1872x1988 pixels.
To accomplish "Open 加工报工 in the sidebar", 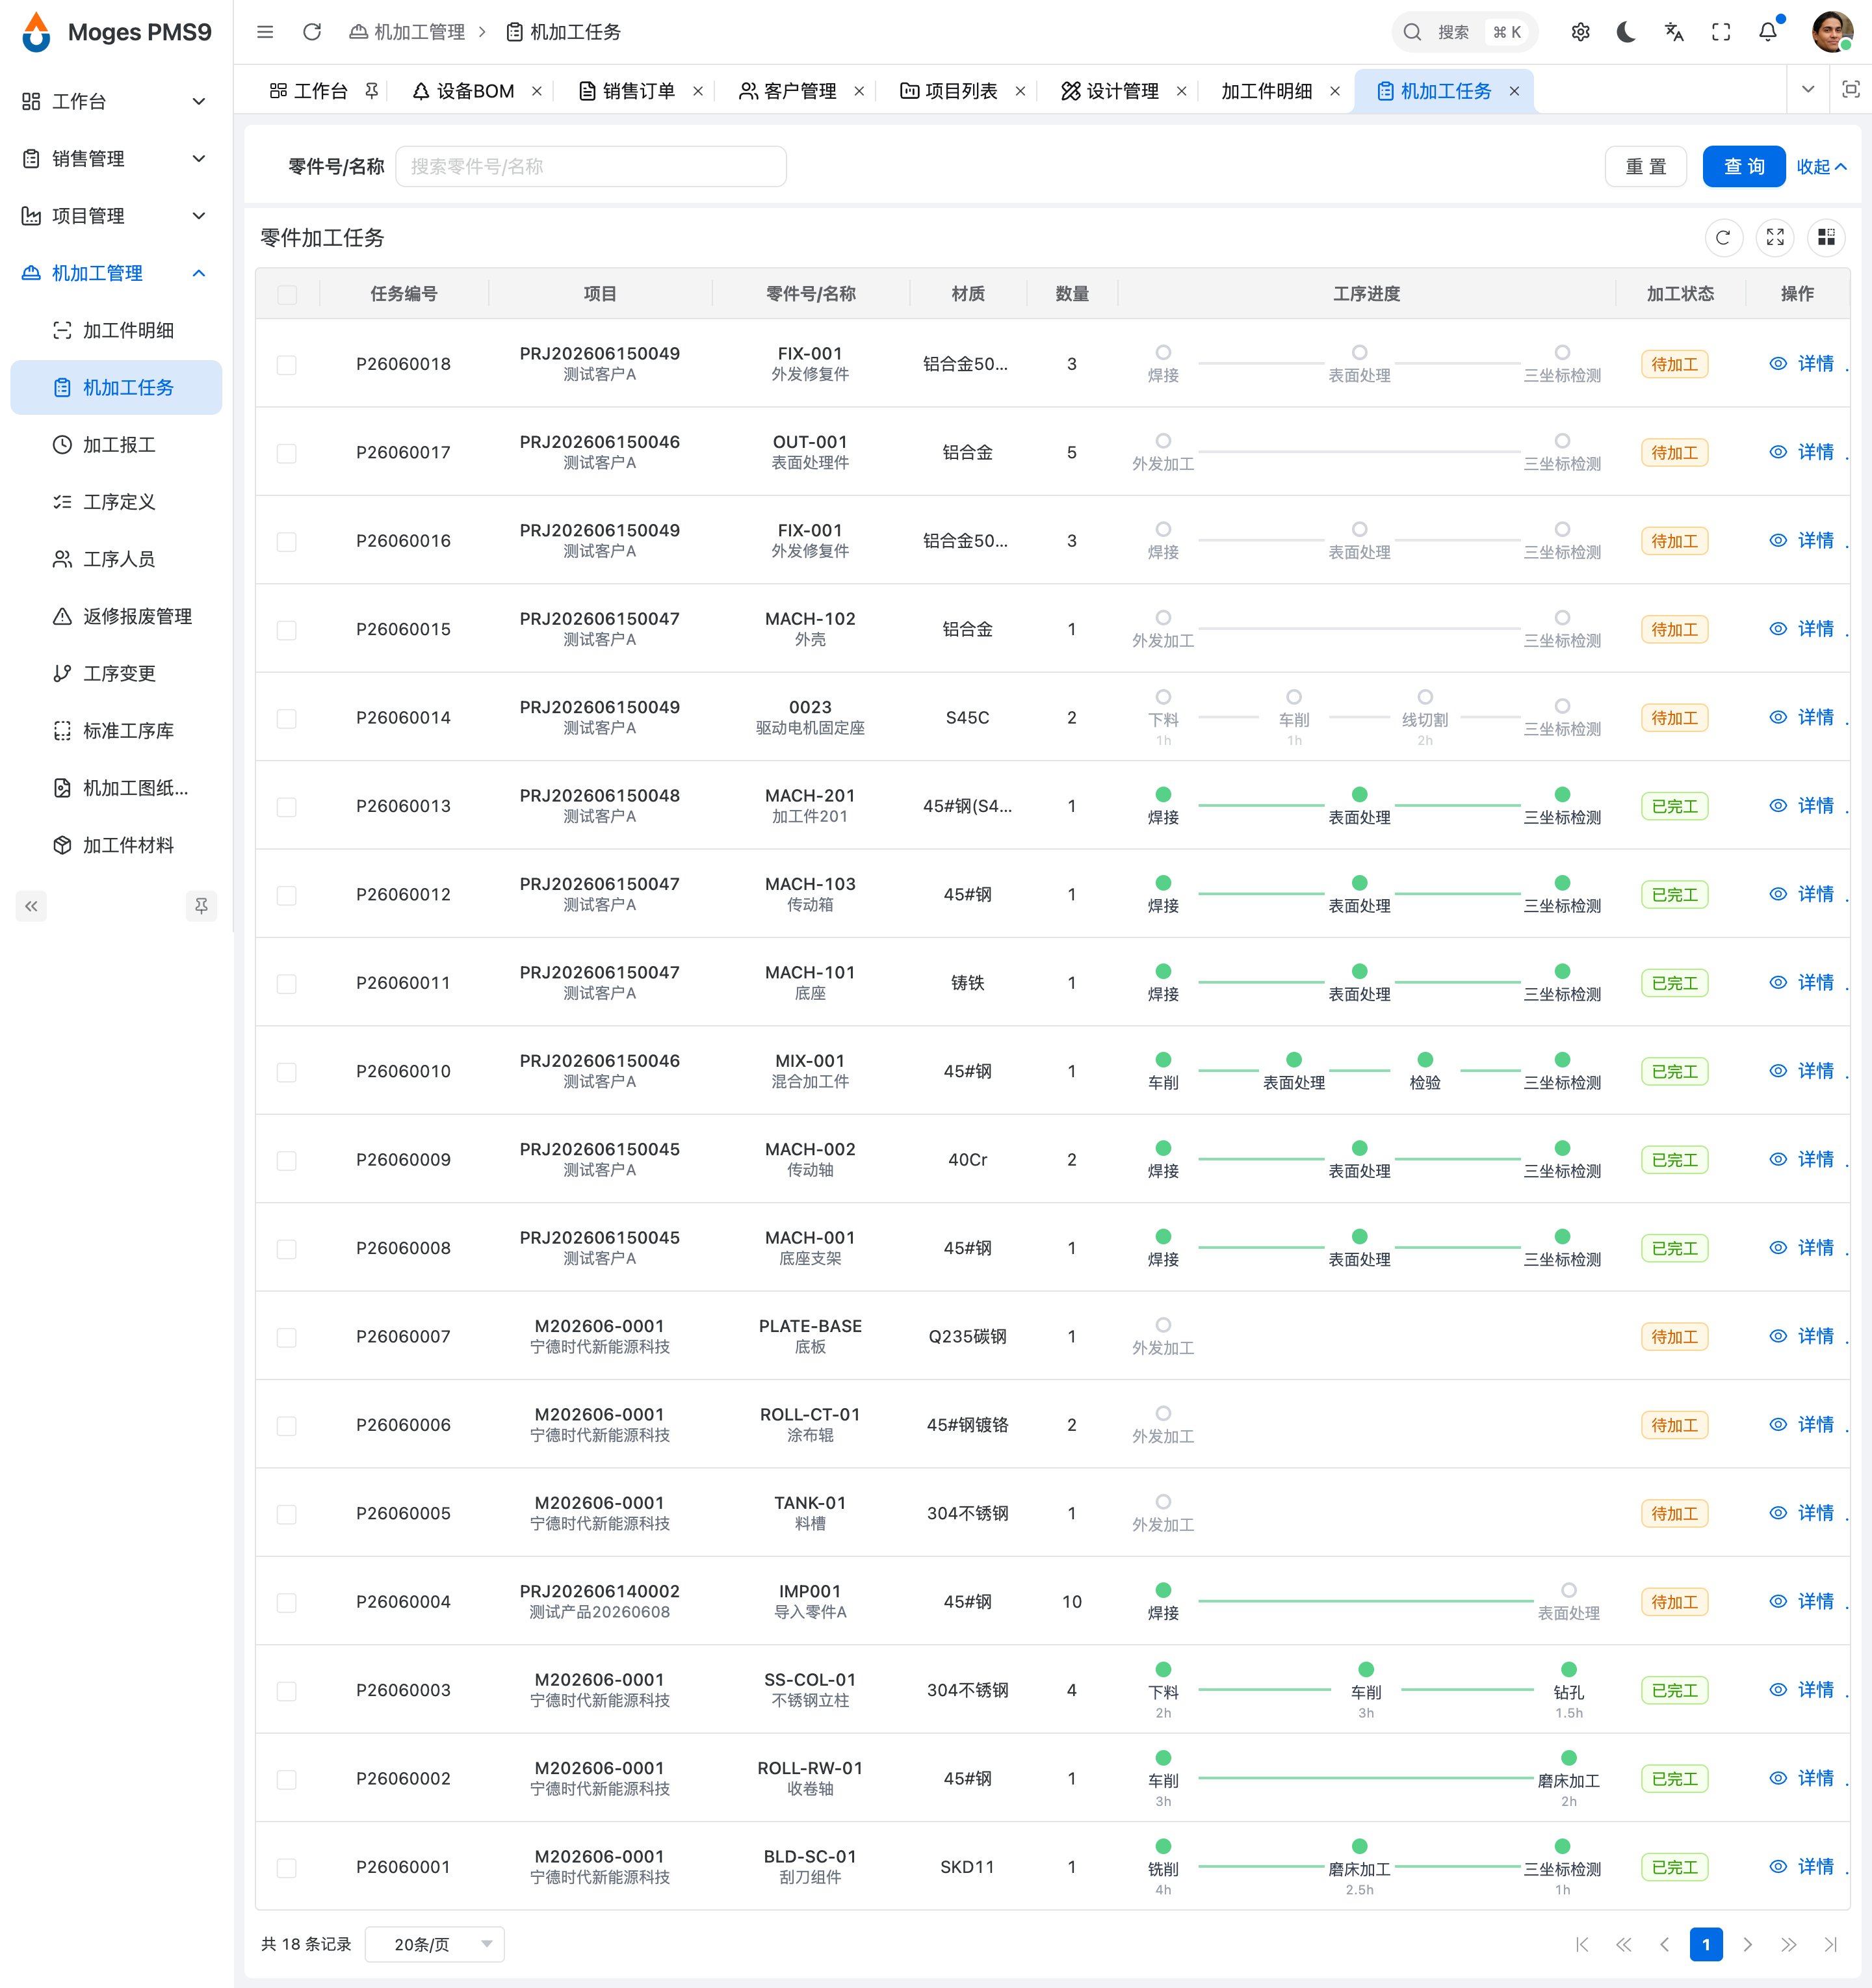I will pyautogui.click(x=116, y=444).
